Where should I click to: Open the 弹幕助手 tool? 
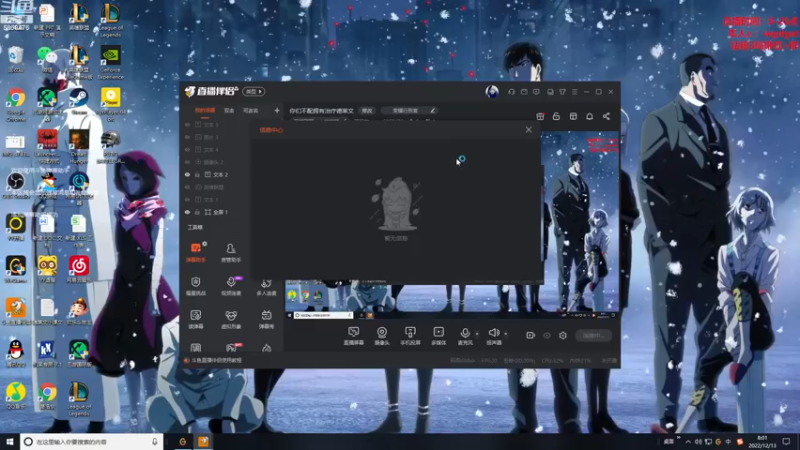(196, 252)
